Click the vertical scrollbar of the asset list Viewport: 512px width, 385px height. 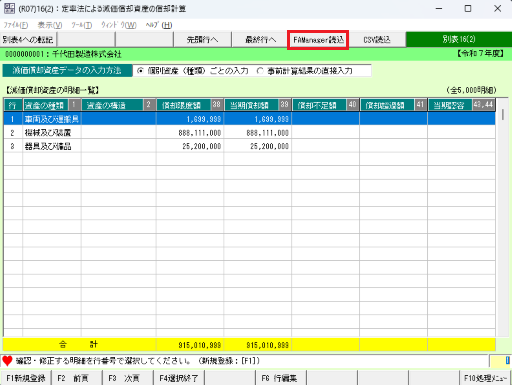502,217
